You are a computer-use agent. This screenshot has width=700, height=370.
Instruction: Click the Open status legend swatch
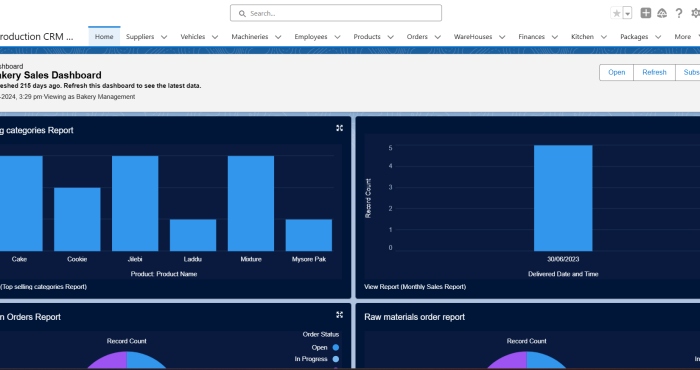(336, 347)
